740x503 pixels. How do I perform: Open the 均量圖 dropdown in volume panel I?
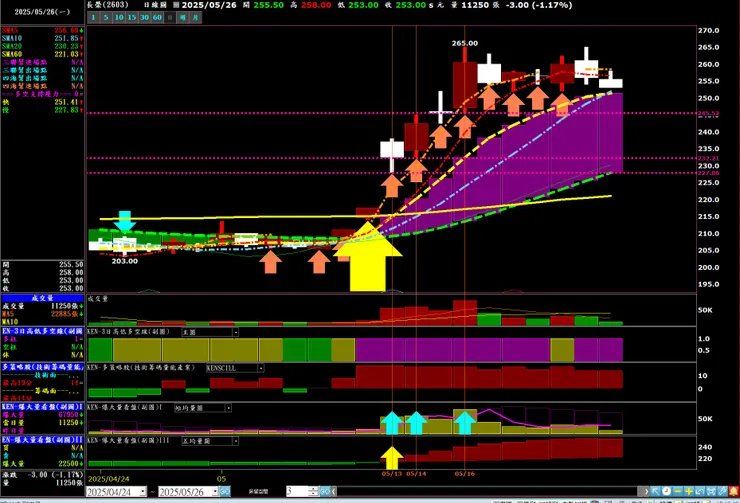(x=228, y=408)
